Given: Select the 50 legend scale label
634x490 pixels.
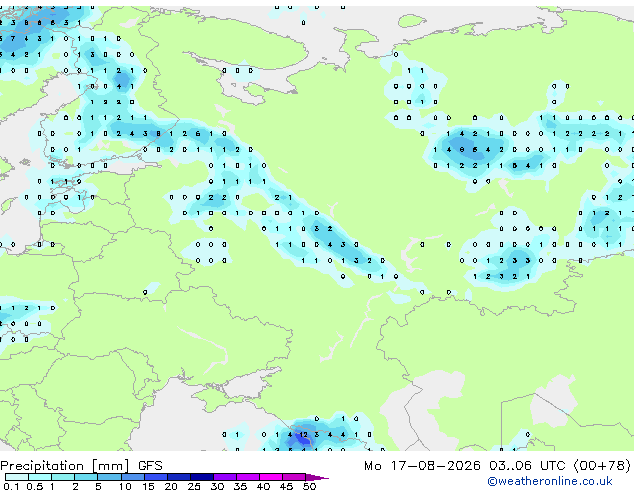Looking at the screenshot, I should (309, 486).
